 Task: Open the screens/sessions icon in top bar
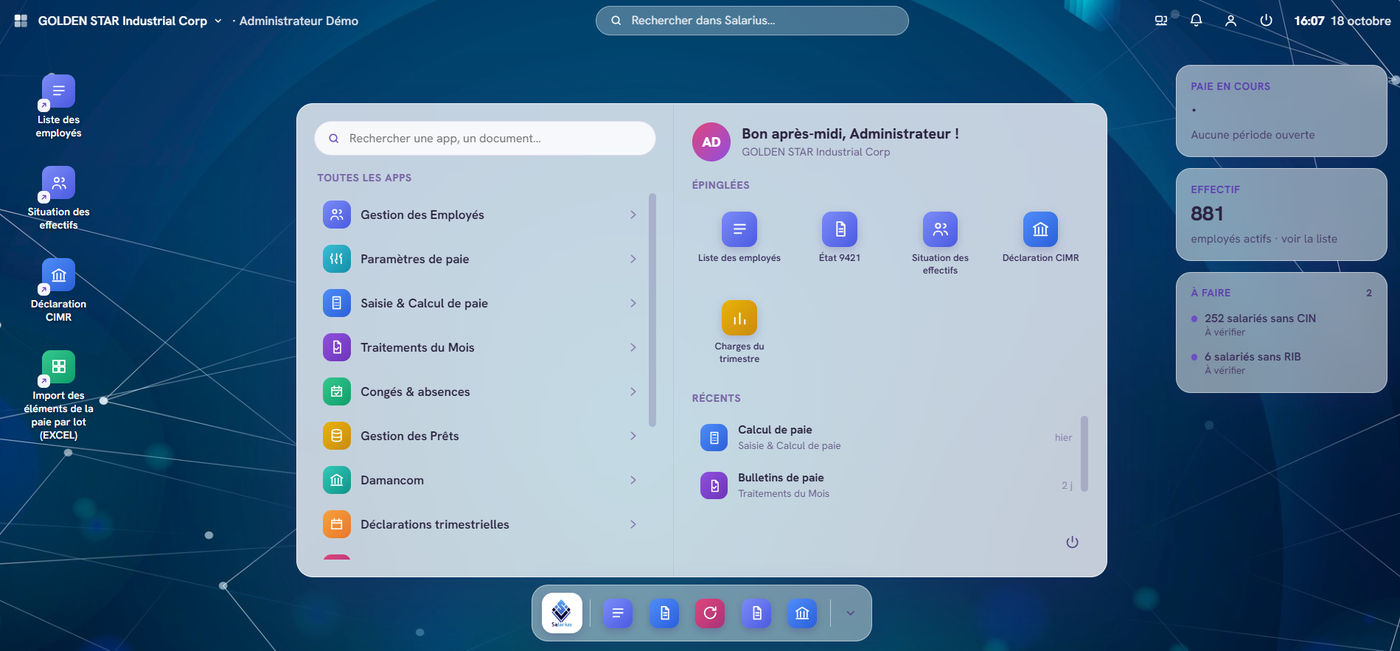(1161, 20)
